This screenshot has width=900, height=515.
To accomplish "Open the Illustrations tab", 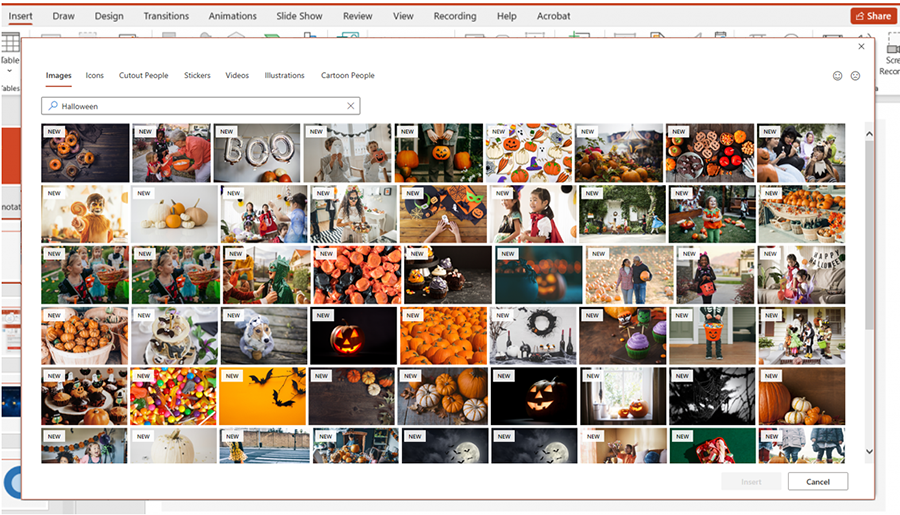I will (x=284, y=75).
